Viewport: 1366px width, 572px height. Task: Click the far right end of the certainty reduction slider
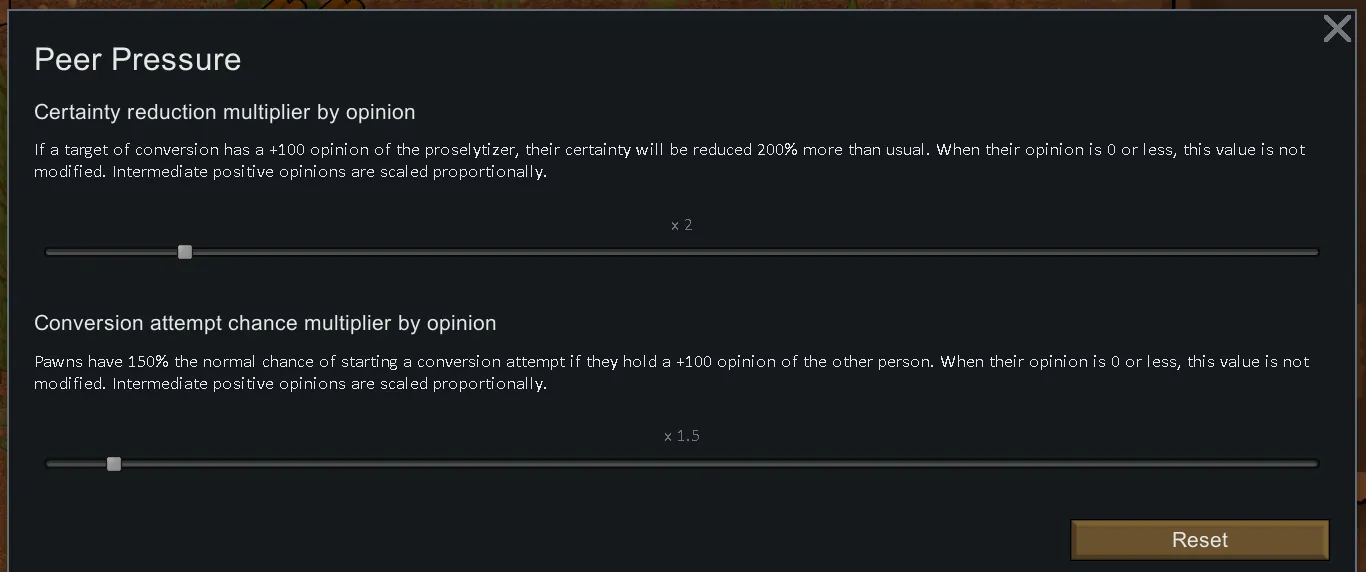point(1314,252)
